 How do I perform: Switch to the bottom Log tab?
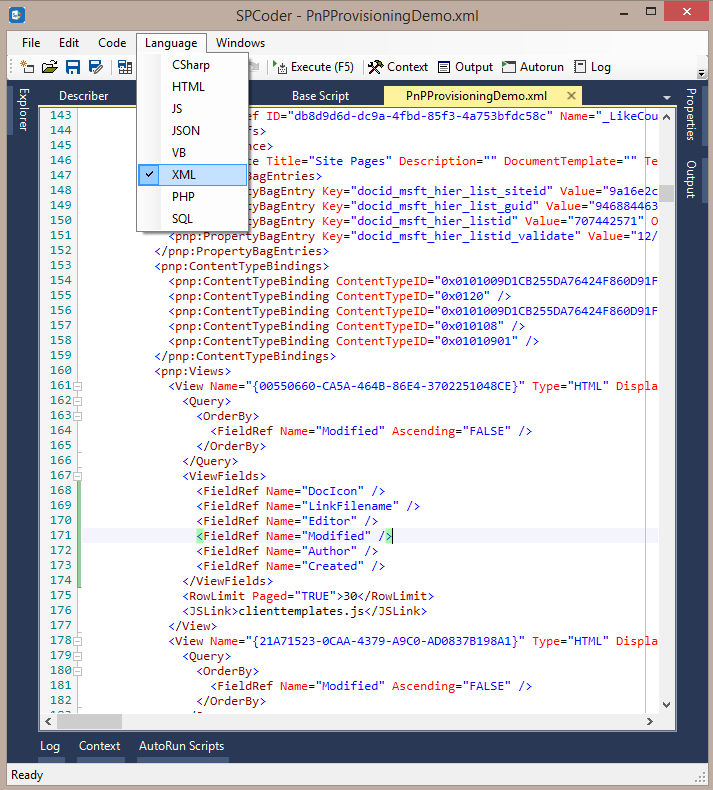pos(50,746)
